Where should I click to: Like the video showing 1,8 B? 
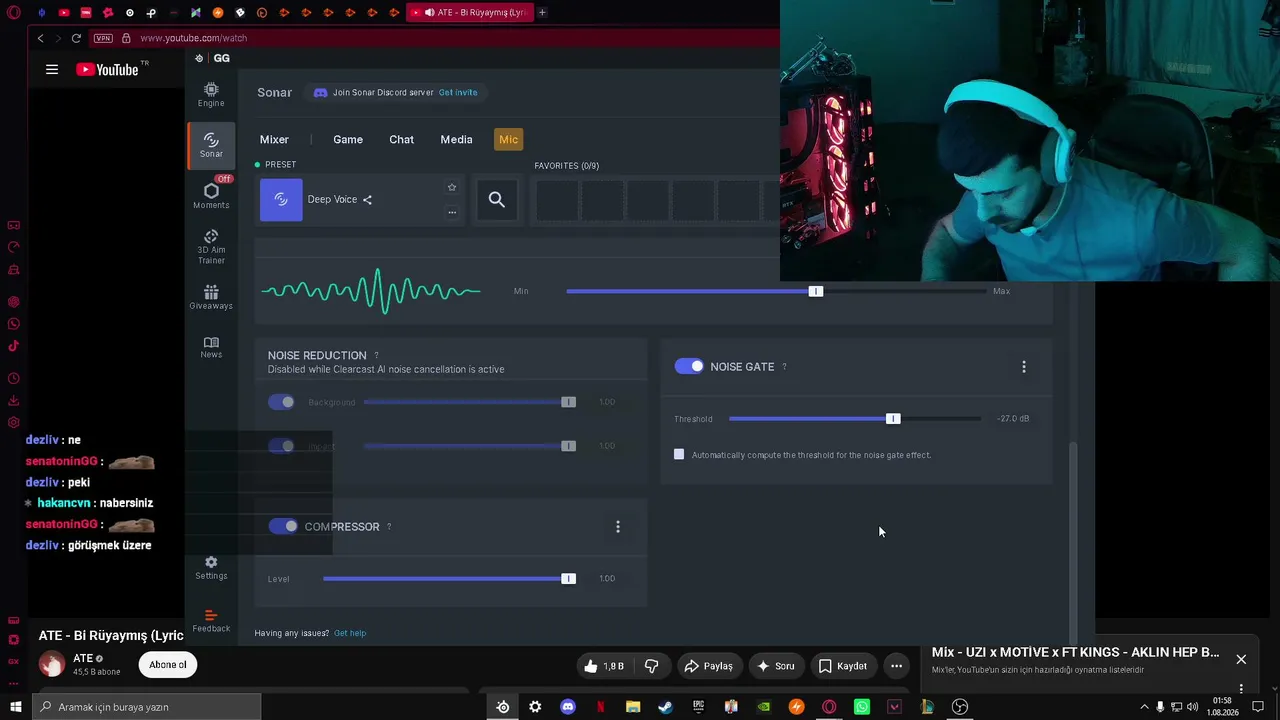(605, 666)
